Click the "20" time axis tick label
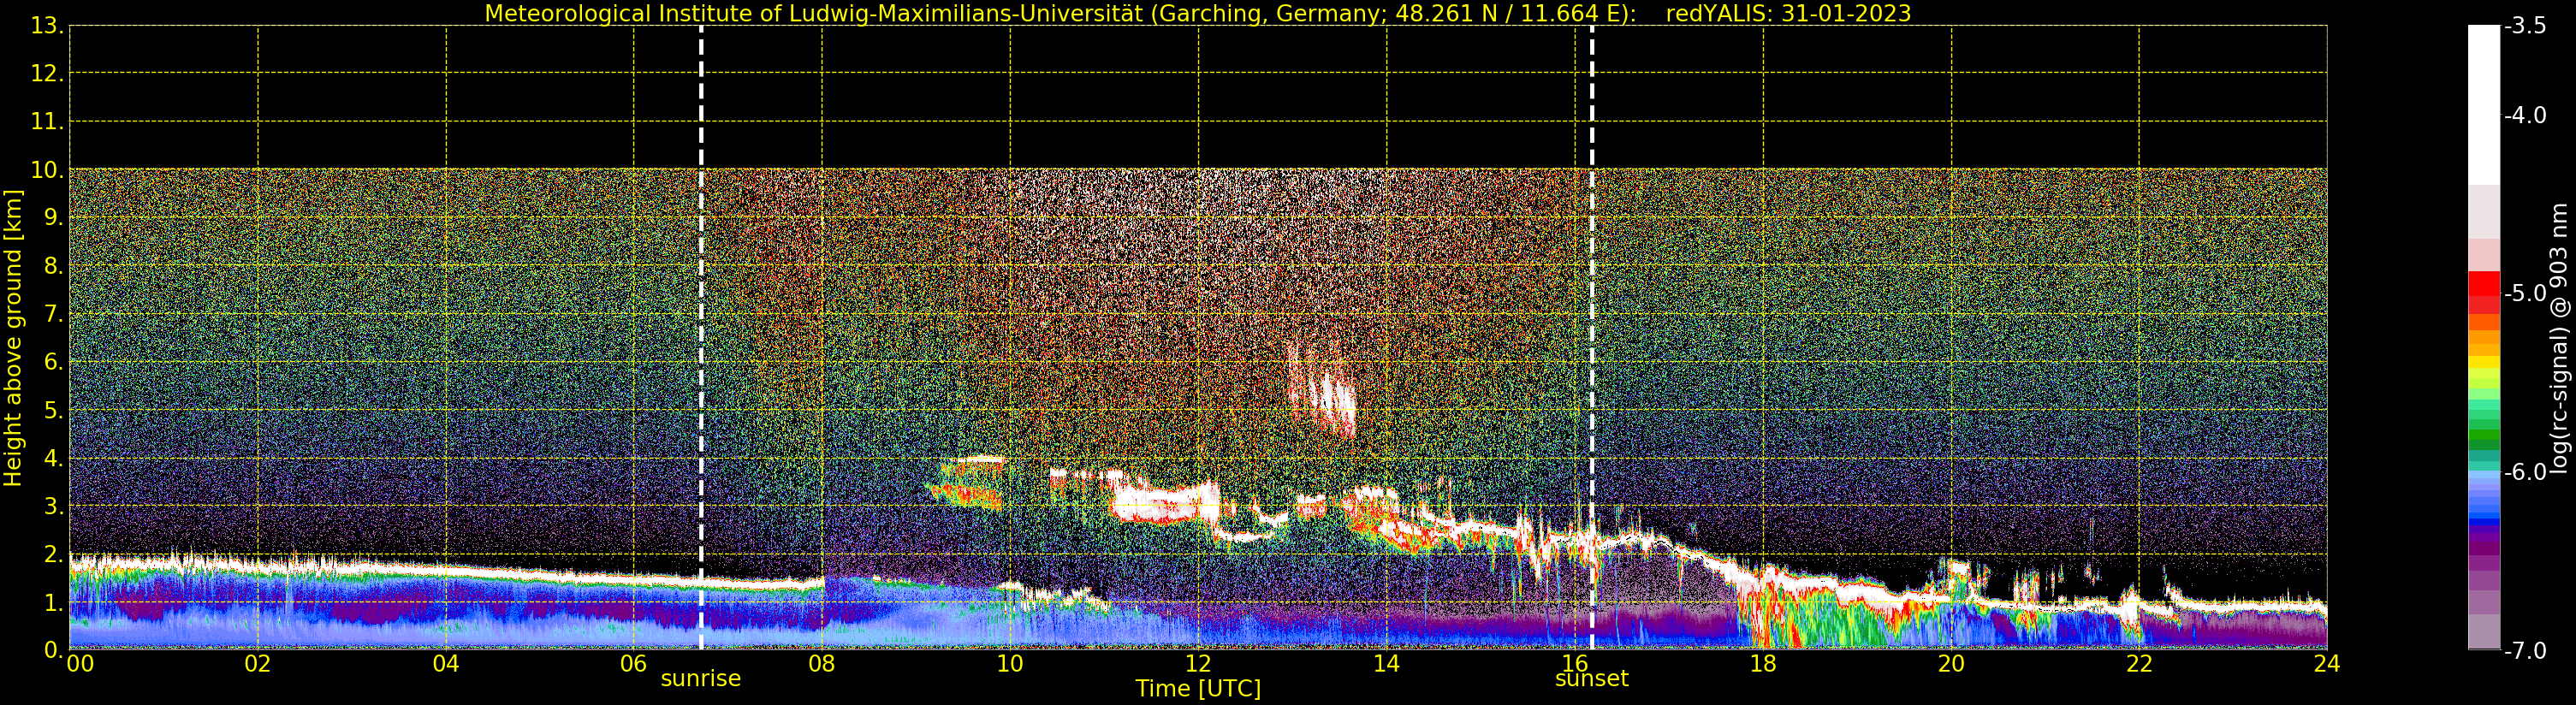2576x705 pixels. click(1951, 664)
